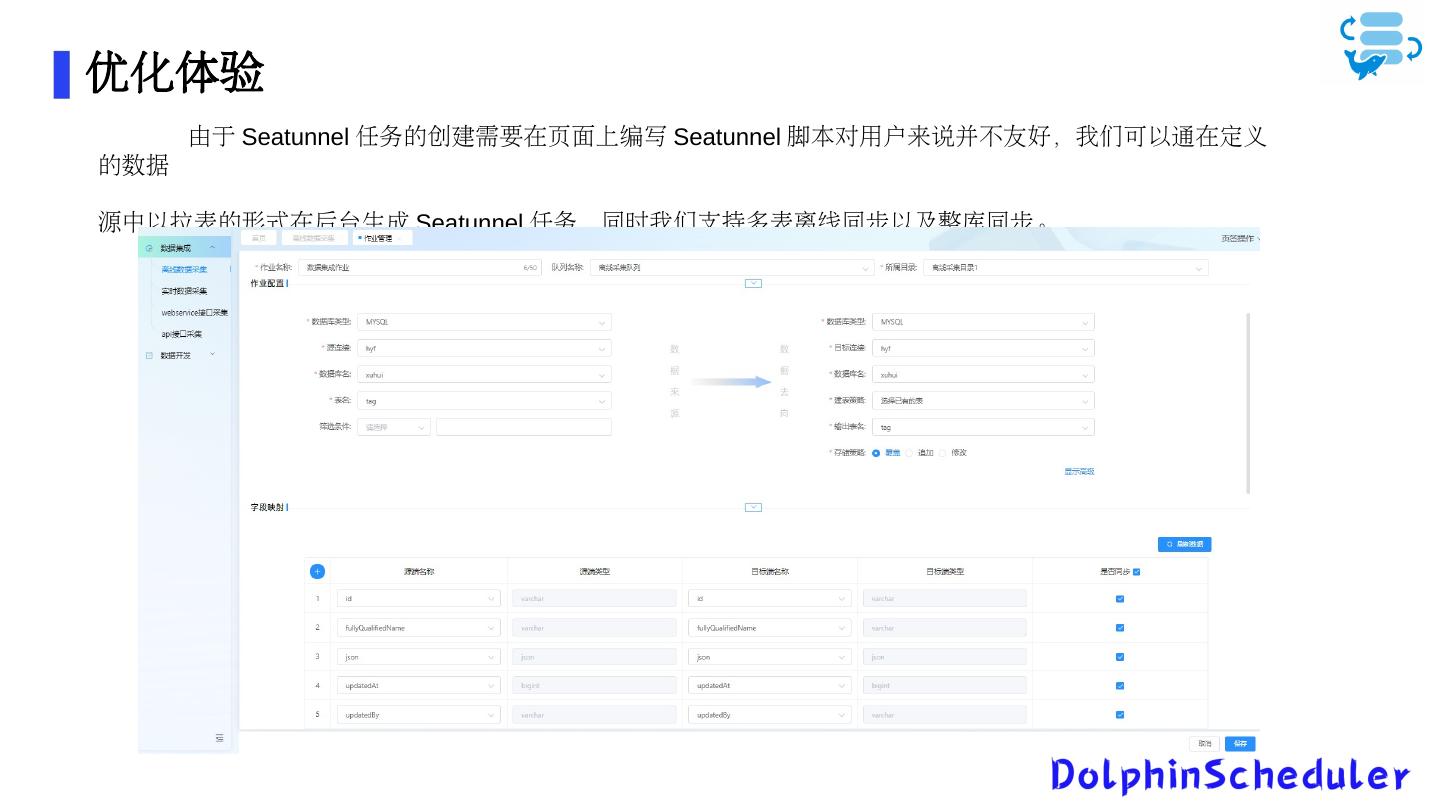The image size is (1440, 810).
Task: Select the 追加 storage strategy radio
Action: point(909,453)
